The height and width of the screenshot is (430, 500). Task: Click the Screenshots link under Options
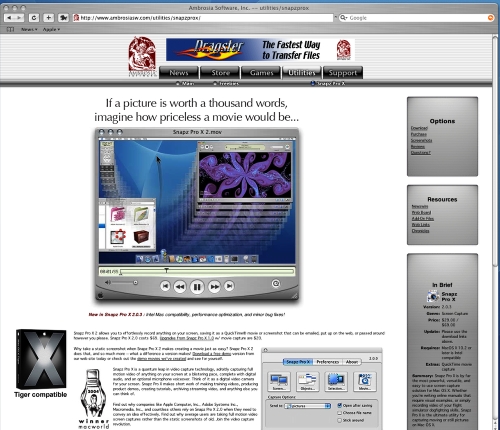[x=421, y=140]
